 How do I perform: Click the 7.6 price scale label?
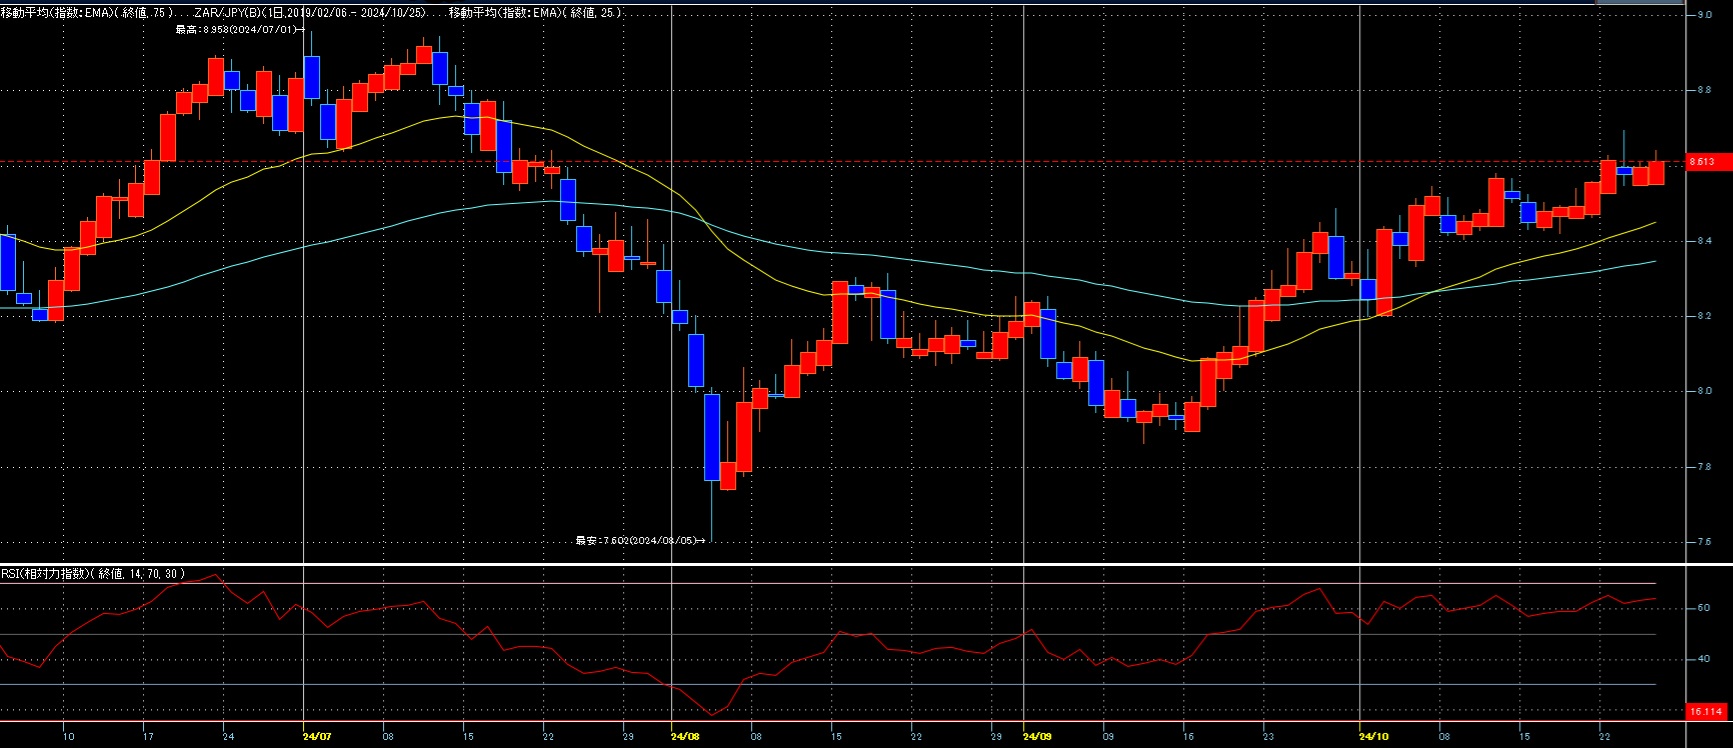pyautogui.click(x=1704, y=542)
